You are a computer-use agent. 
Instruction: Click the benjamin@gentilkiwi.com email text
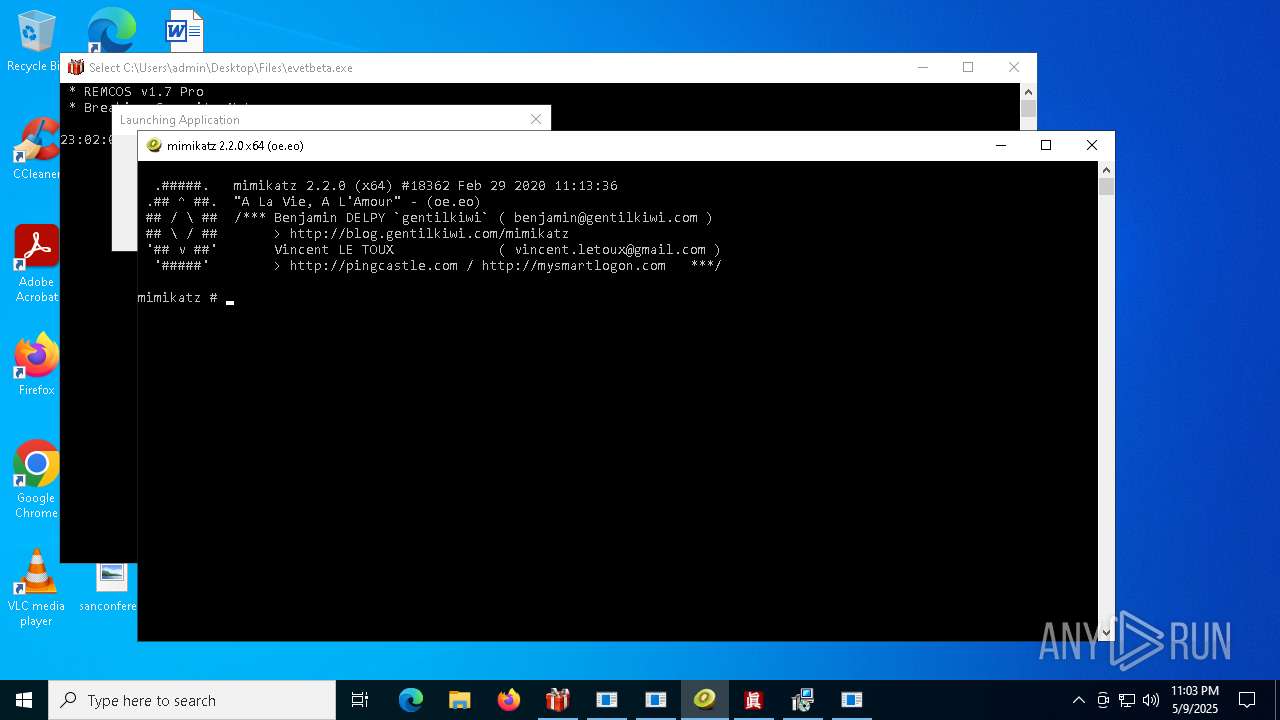tap(606, 217)
